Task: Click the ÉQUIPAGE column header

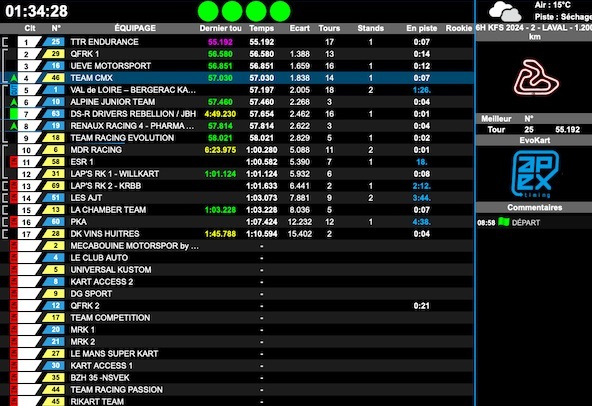Action: (135, 28)
